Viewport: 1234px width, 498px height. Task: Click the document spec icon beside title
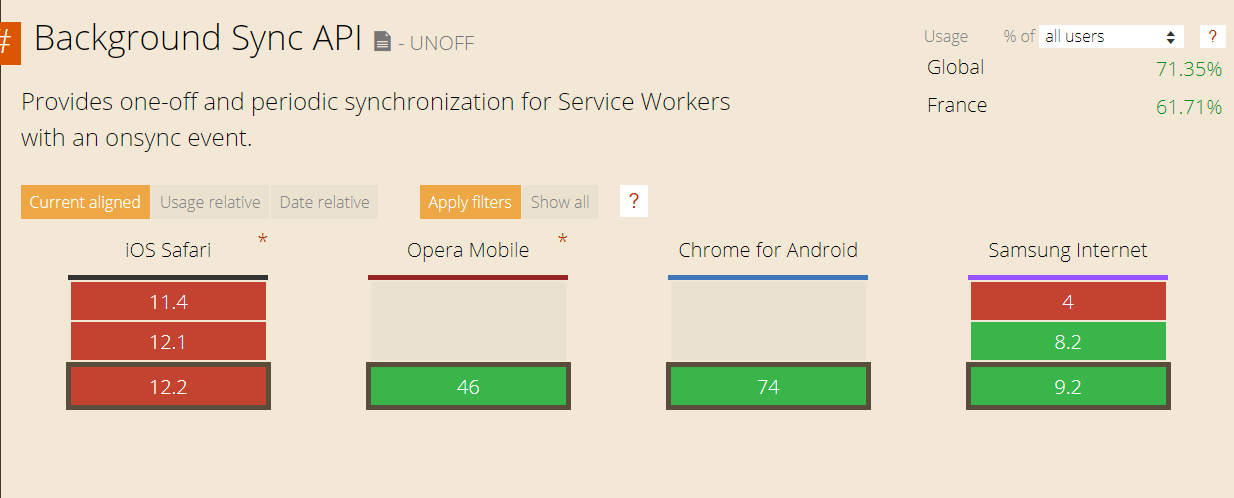pos(382,41)
